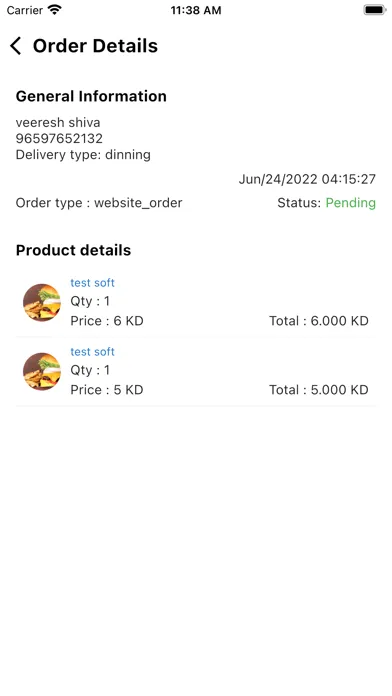Tap the Wi-Fi status icon
Screen dimensions: 392x696
pyautogui.click(x=55, y=10)
